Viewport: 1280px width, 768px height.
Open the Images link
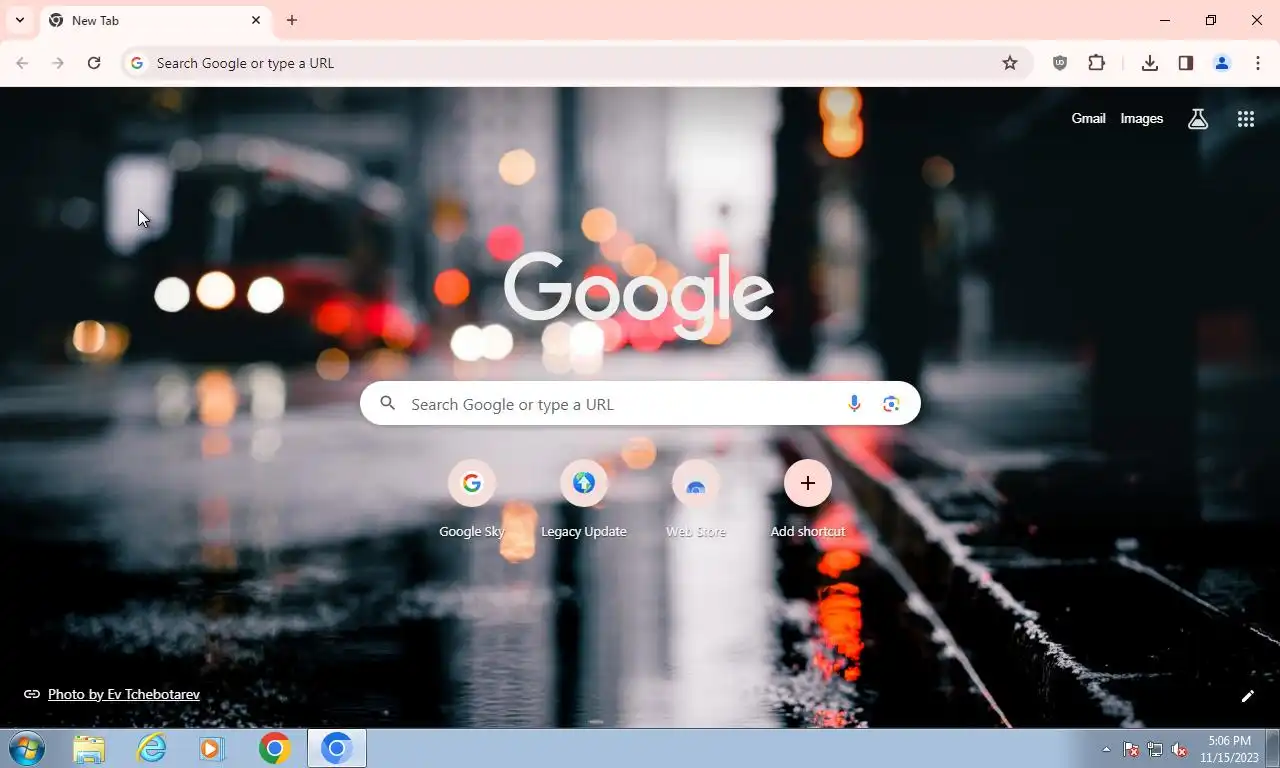pyautogui.click(x=1141, y=119)
